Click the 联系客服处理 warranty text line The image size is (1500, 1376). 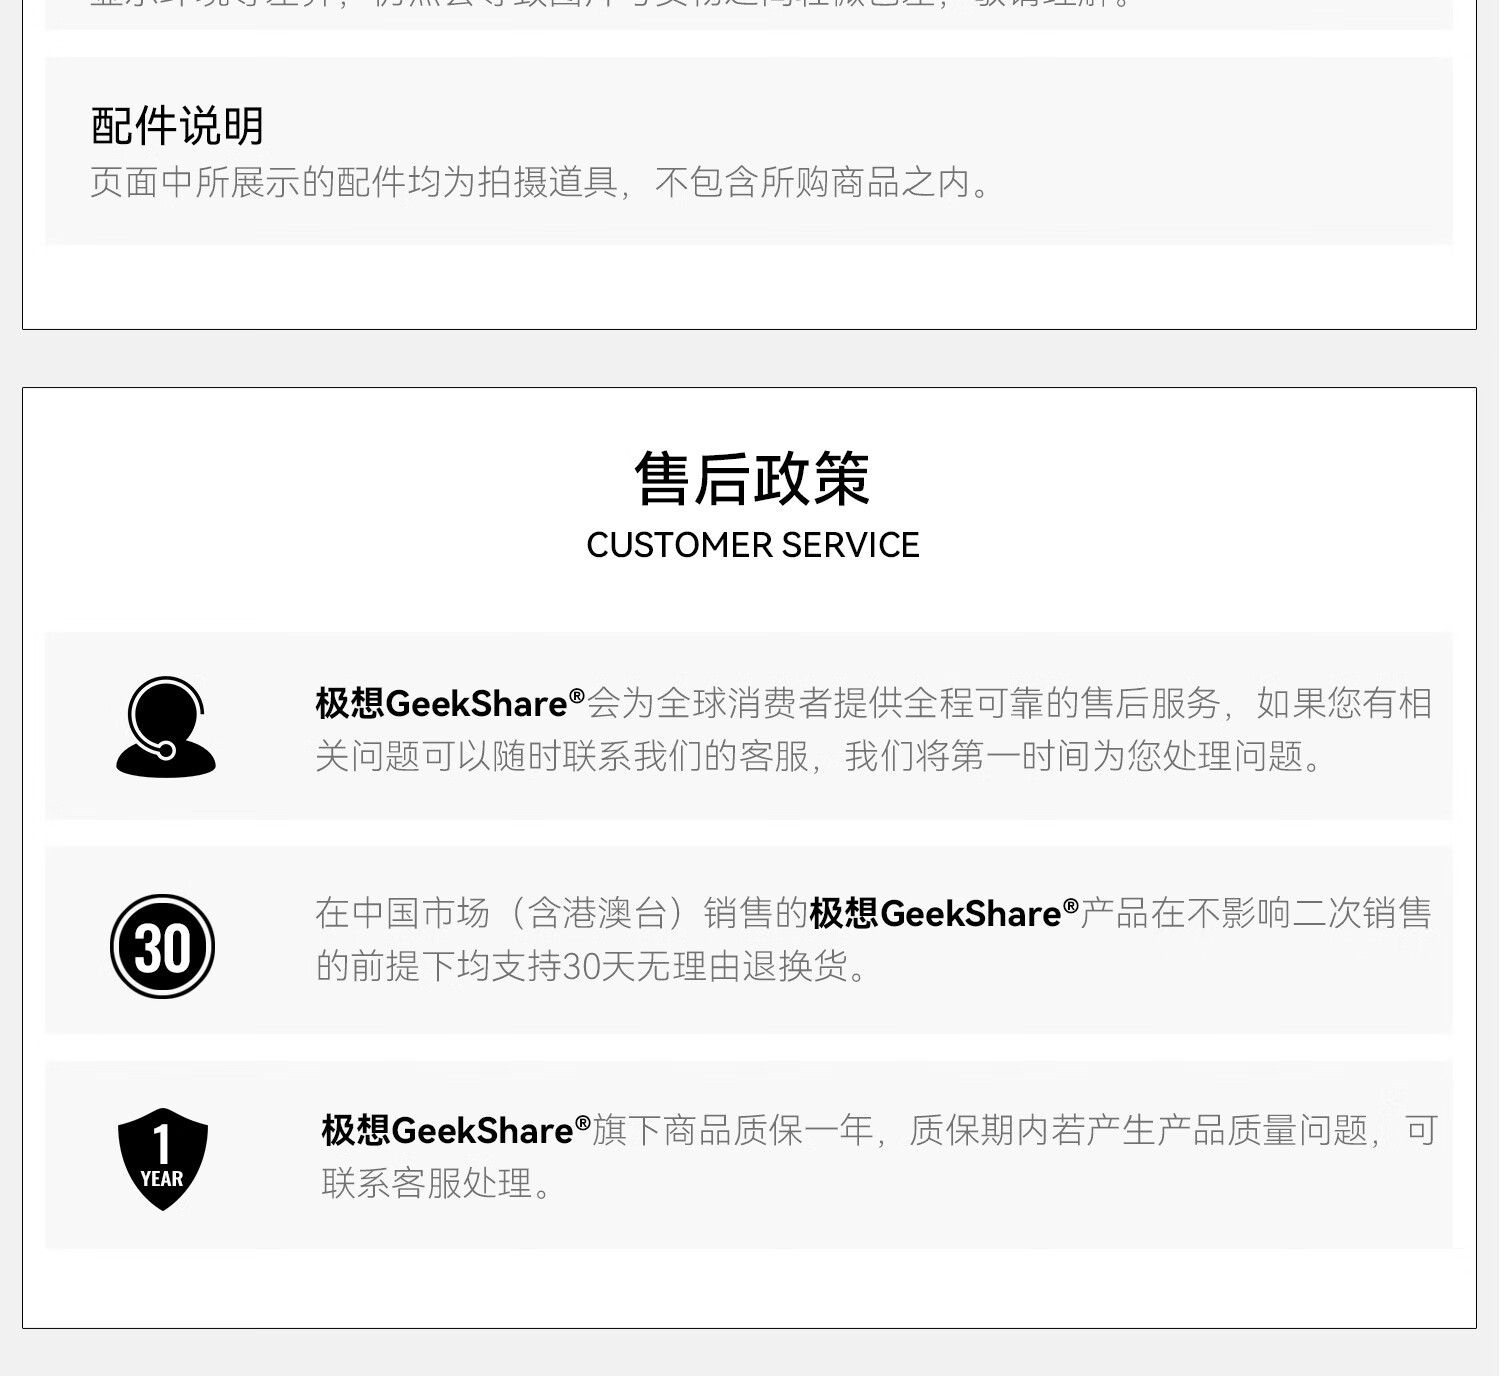pyautogui.click(x=436, y=1183)
